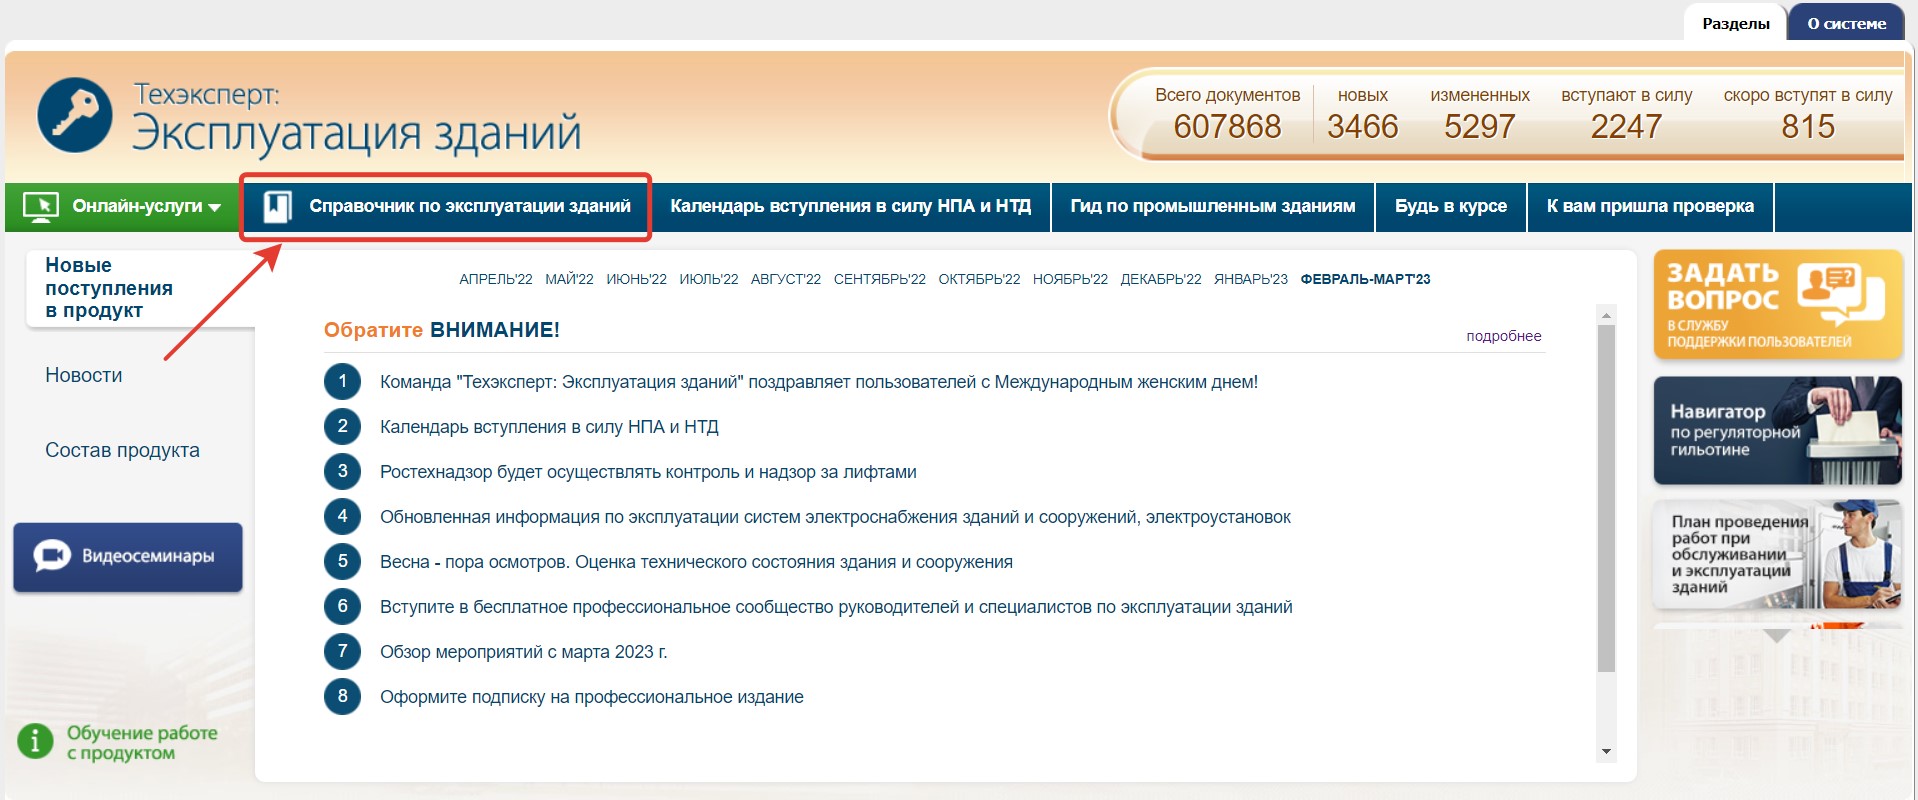Open Гид по промышленным зданиям

[1213, 207]
